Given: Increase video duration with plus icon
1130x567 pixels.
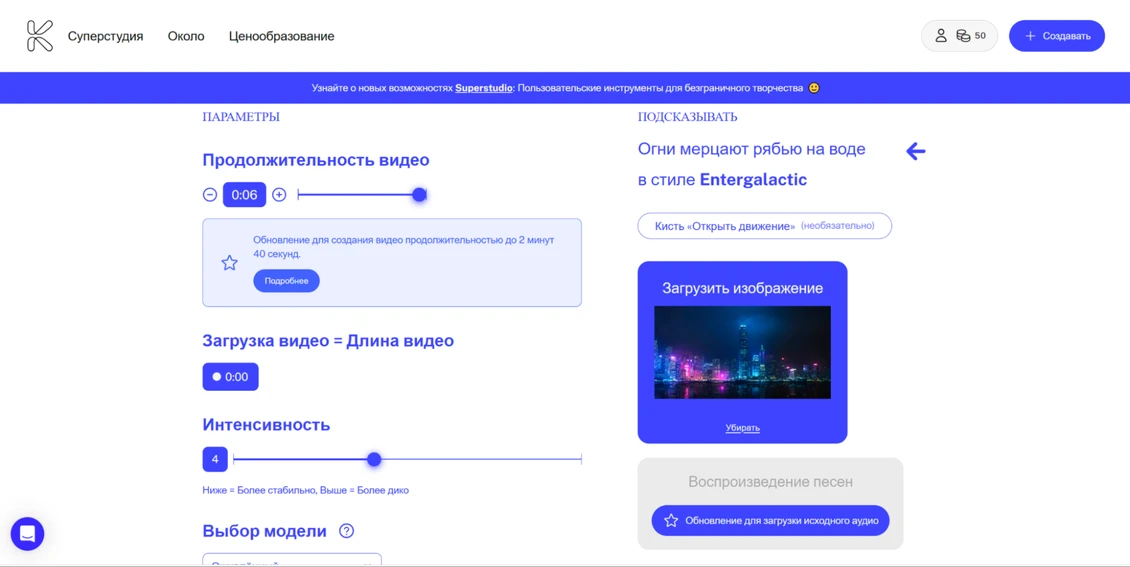Looking at the screenshot, I should coord(280,195).
